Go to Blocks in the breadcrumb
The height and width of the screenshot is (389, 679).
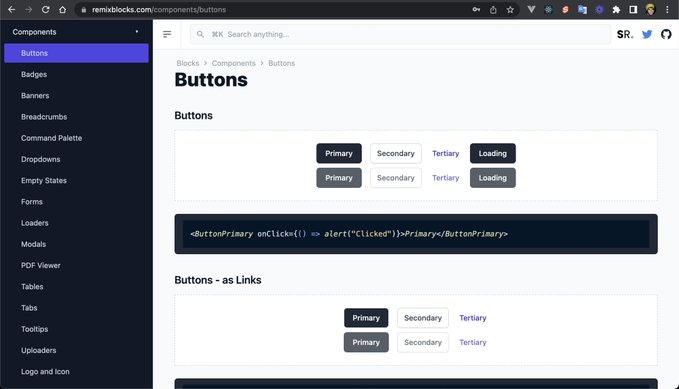(x=188, y=63)
